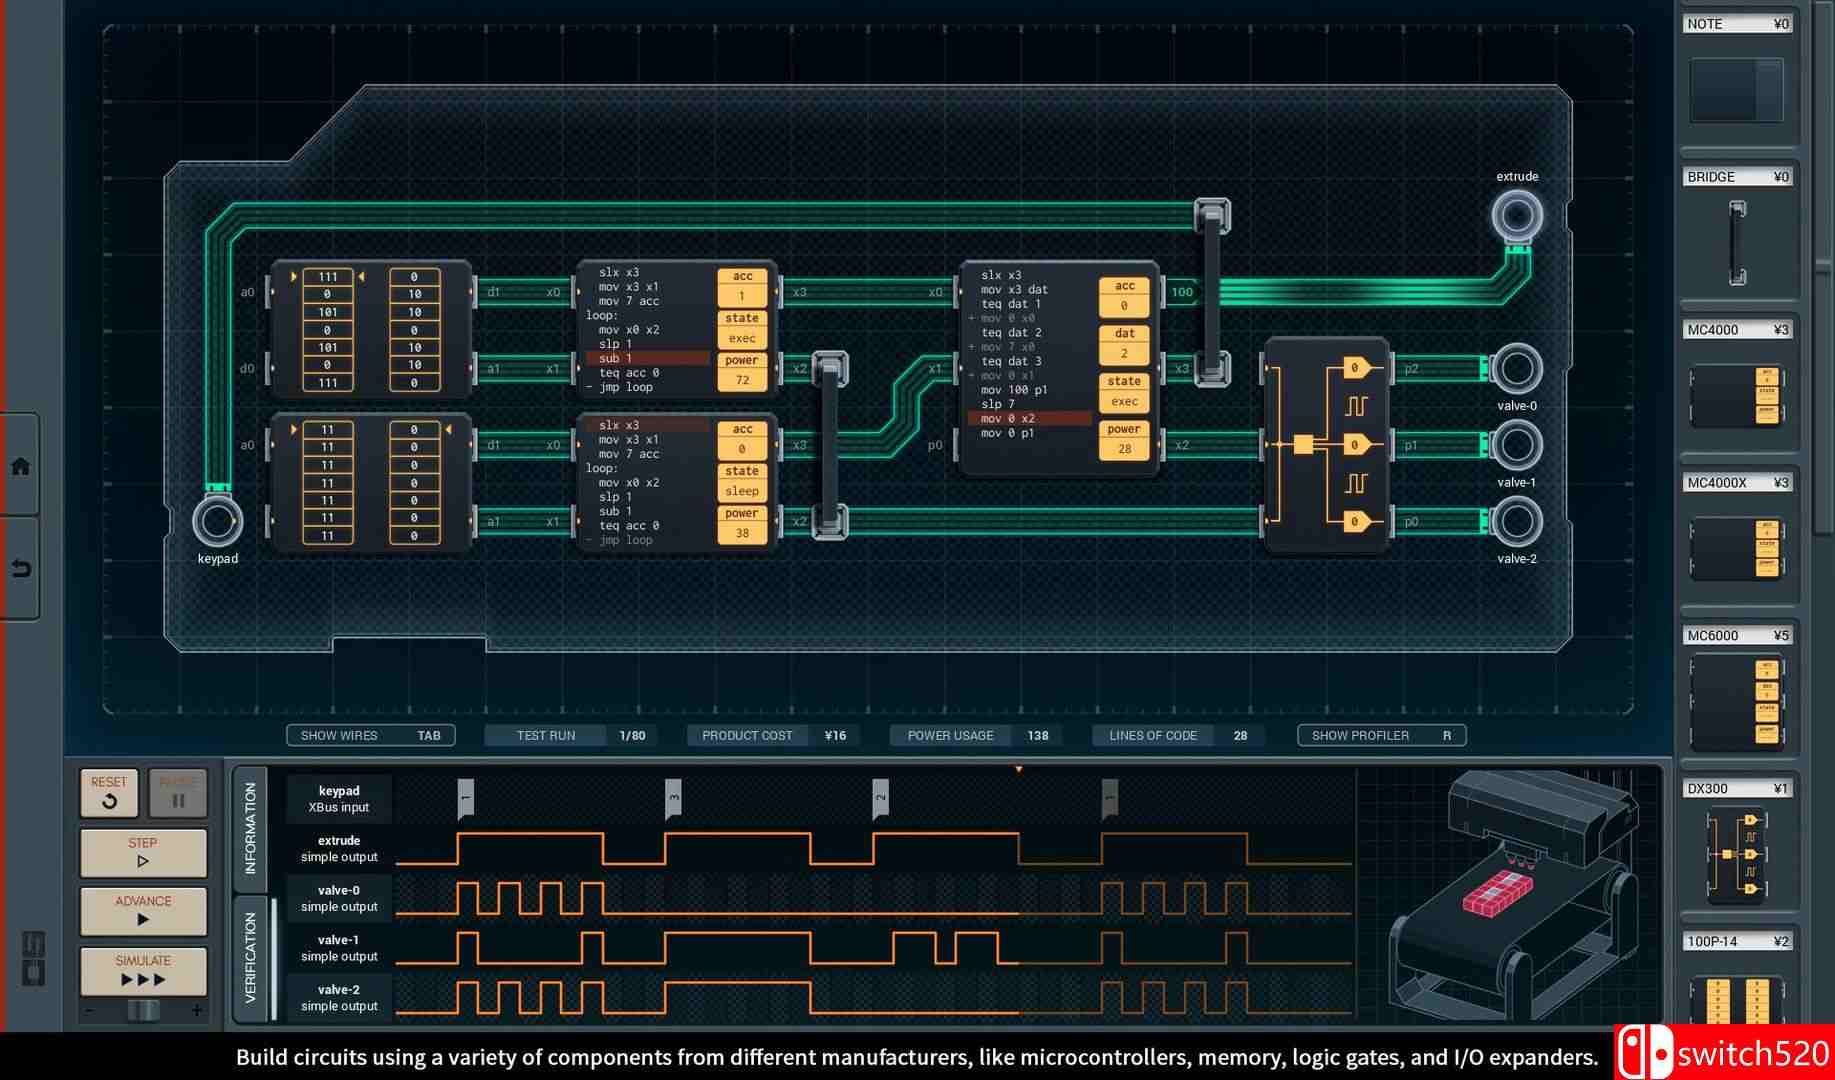The width and height of the screenshot is (1835, 1080).
Task: Click the home icon in the left sidebar
Action: (18, 464)
